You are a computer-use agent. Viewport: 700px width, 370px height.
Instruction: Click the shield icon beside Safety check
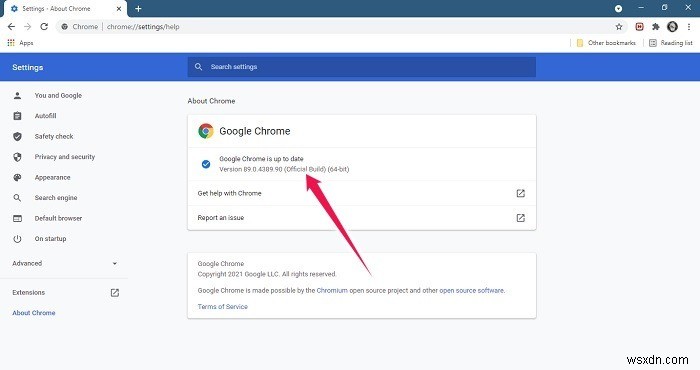pos(17,137)
